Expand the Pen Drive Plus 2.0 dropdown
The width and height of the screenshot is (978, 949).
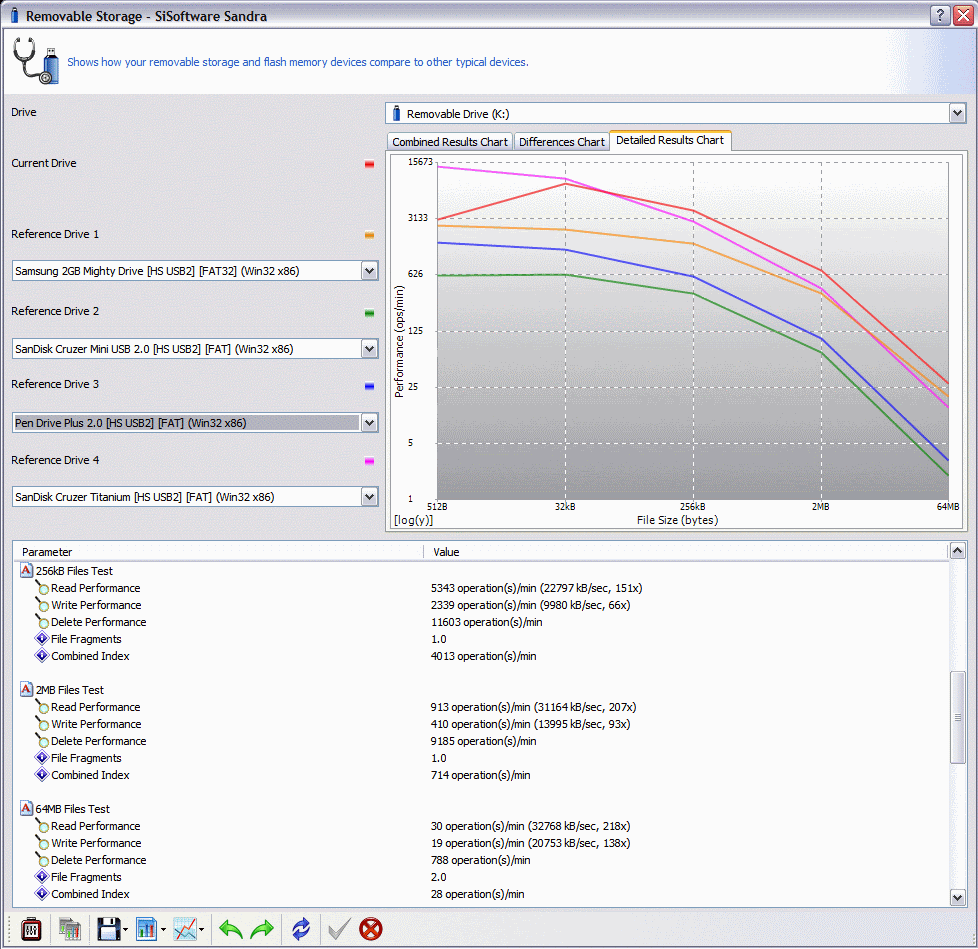(369, 423)
